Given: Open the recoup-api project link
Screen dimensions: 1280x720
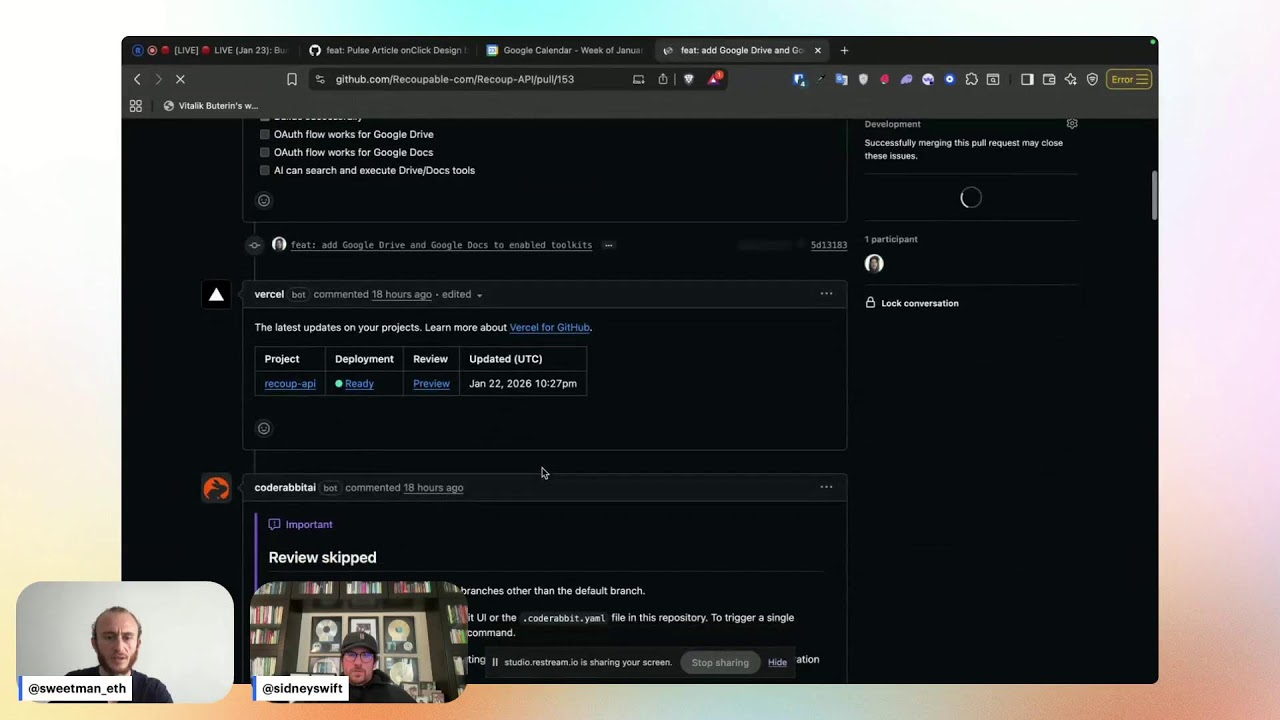Looking at the screenshot, I should click(x=290, y=384).
